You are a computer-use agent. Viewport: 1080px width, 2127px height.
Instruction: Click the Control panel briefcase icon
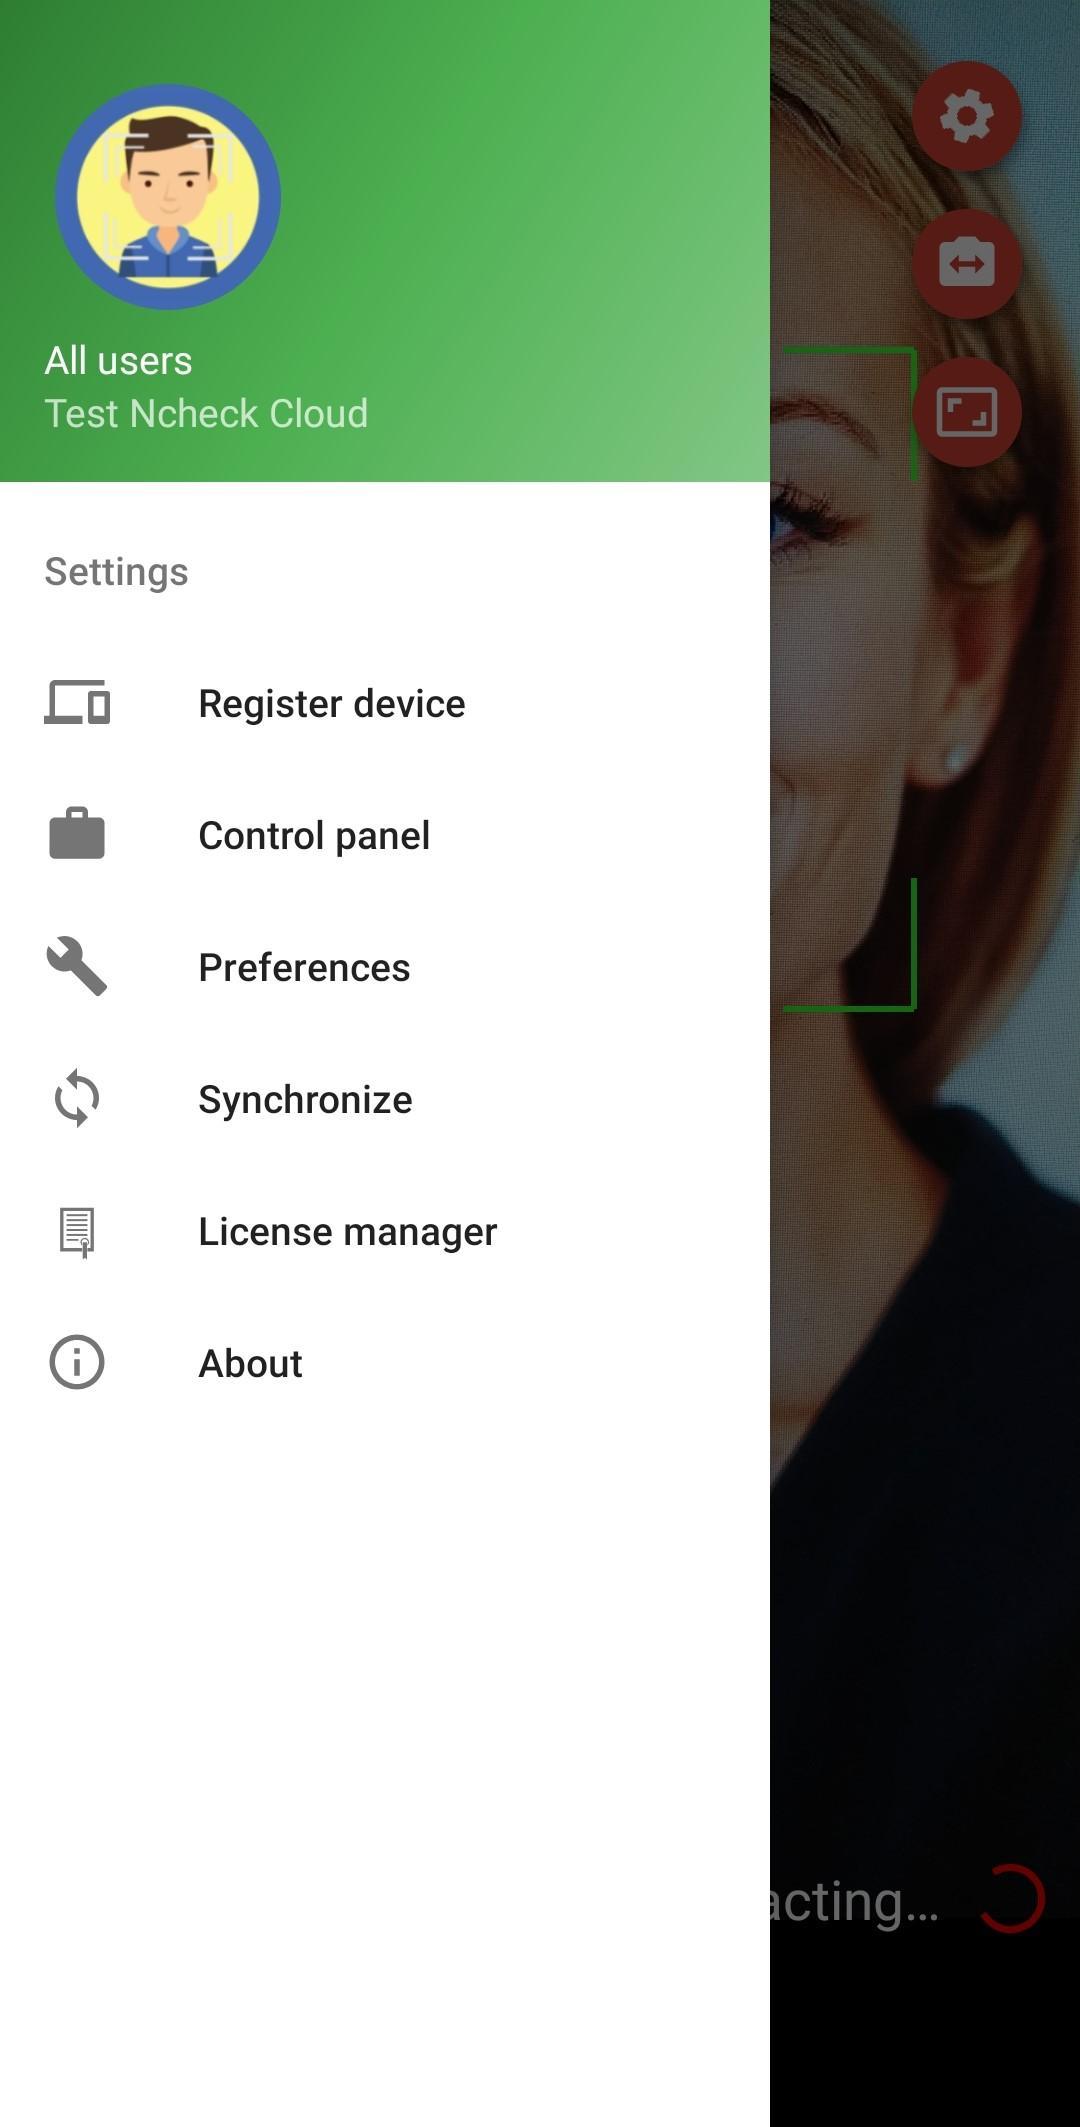click(77, 834)
